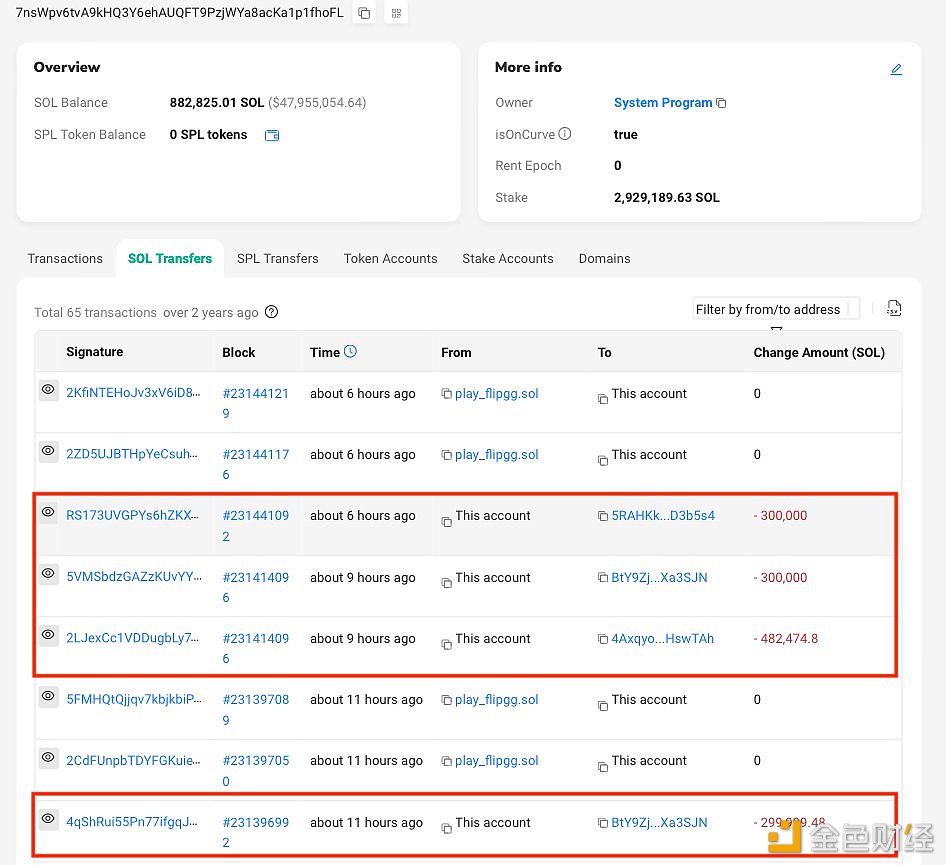Open play_flipgg.sol in 5FMHQtQjjqv row

click(x=497, y=700)
